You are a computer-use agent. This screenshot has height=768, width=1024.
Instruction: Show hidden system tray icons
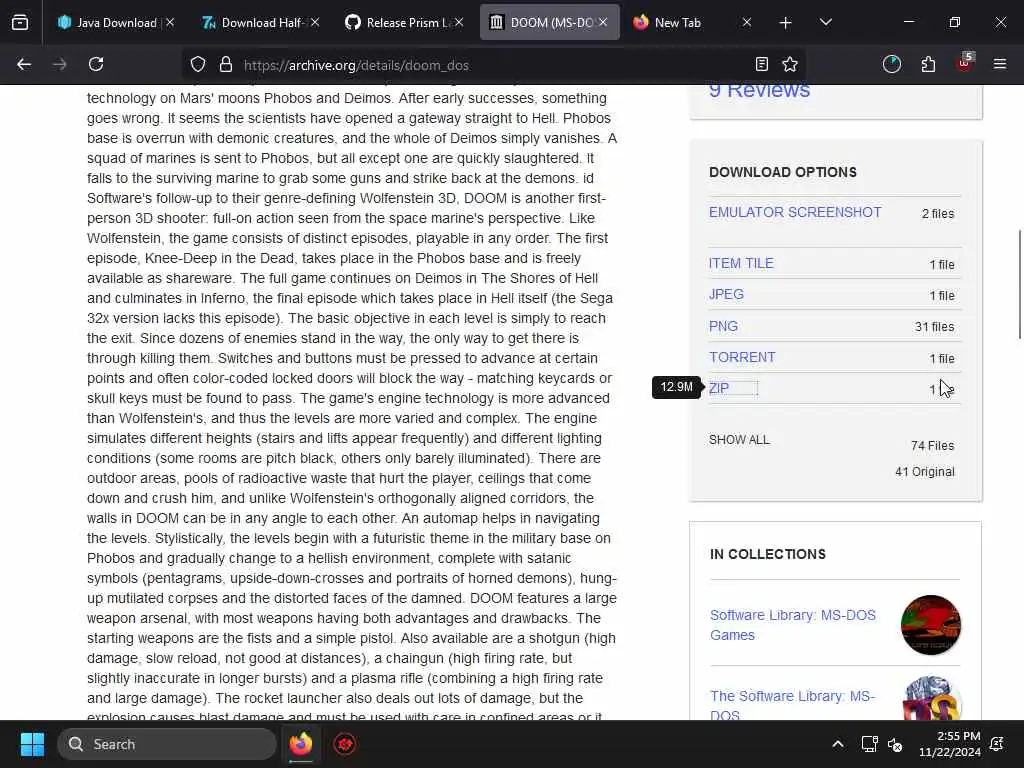(838, 744)
